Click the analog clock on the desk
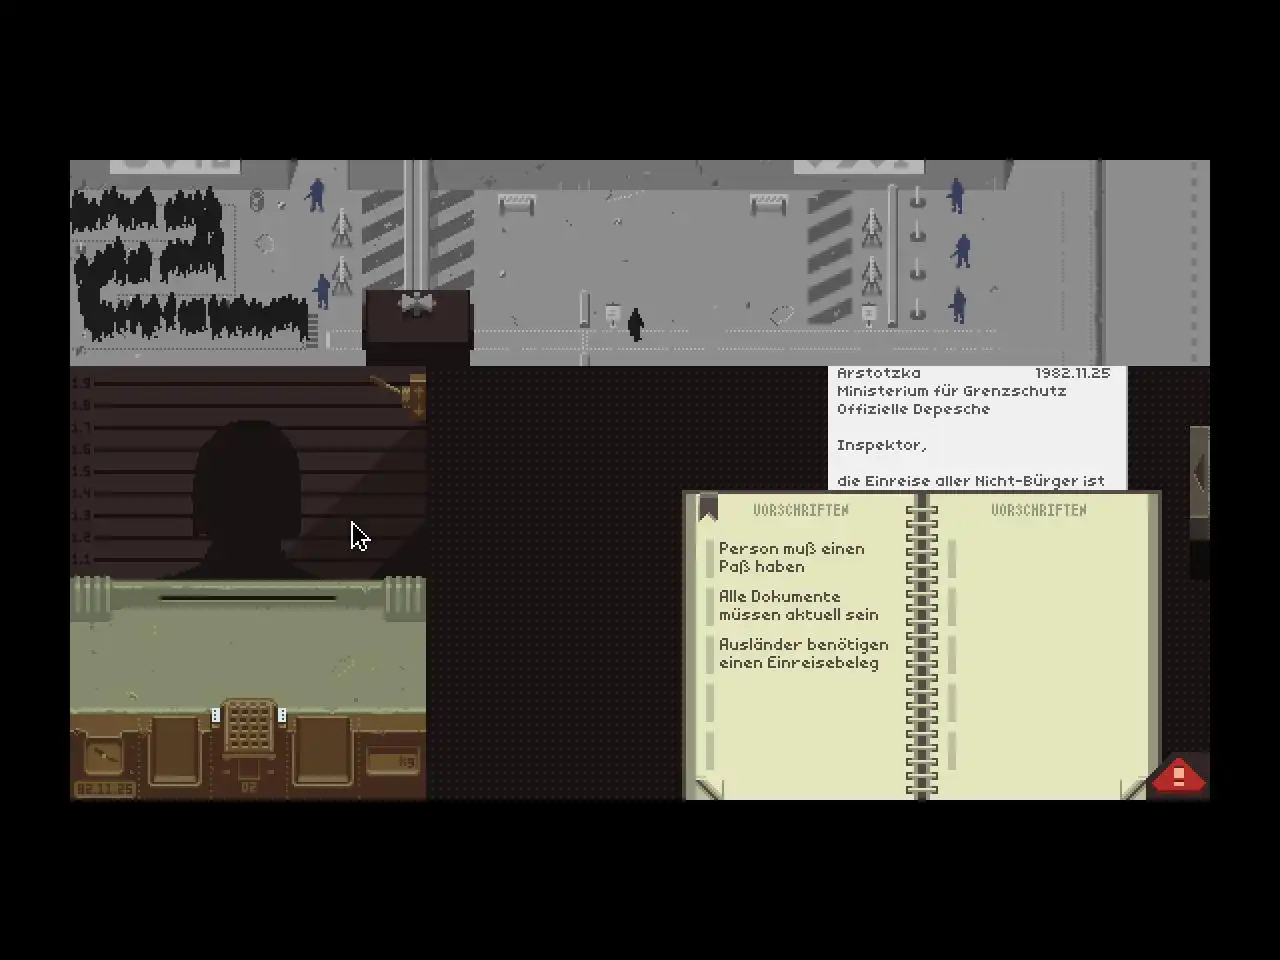 click(103, 757)
